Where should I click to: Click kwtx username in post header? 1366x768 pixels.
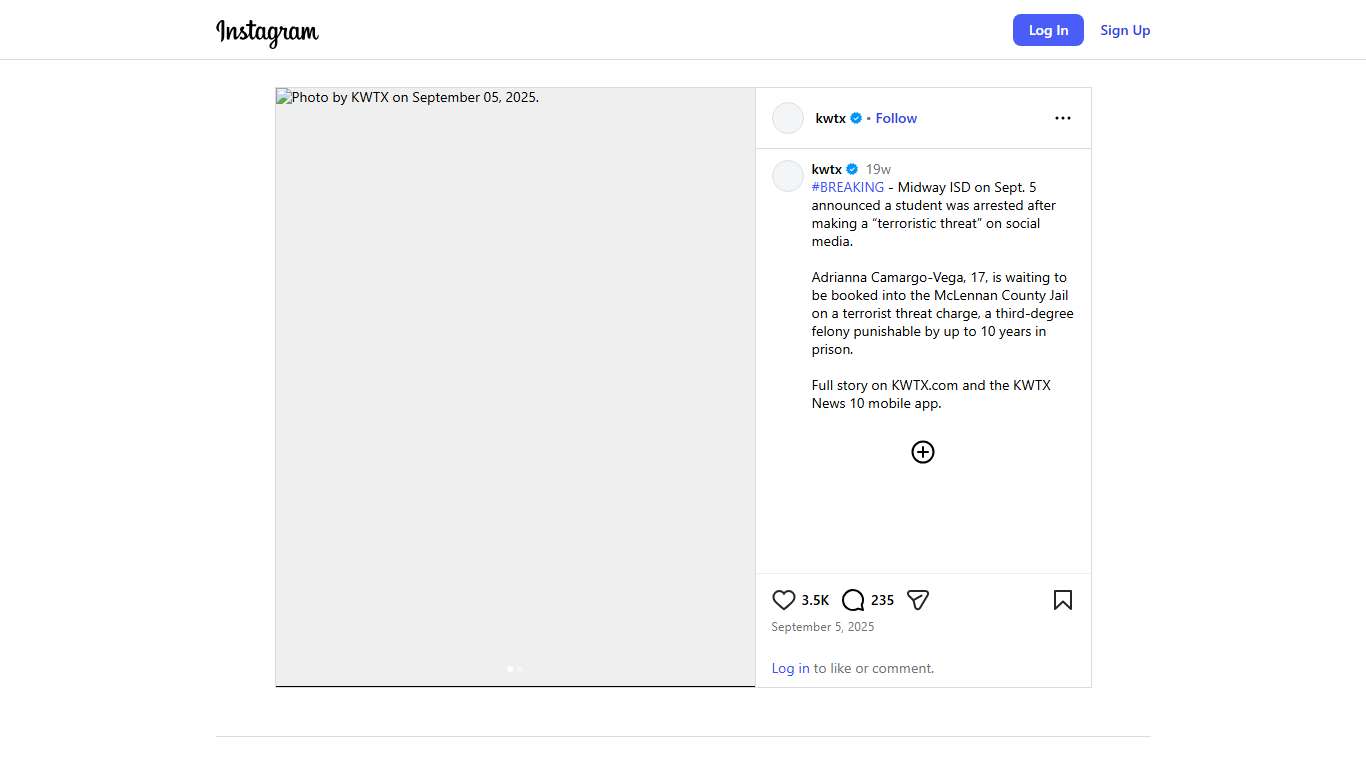click(830, 118)
